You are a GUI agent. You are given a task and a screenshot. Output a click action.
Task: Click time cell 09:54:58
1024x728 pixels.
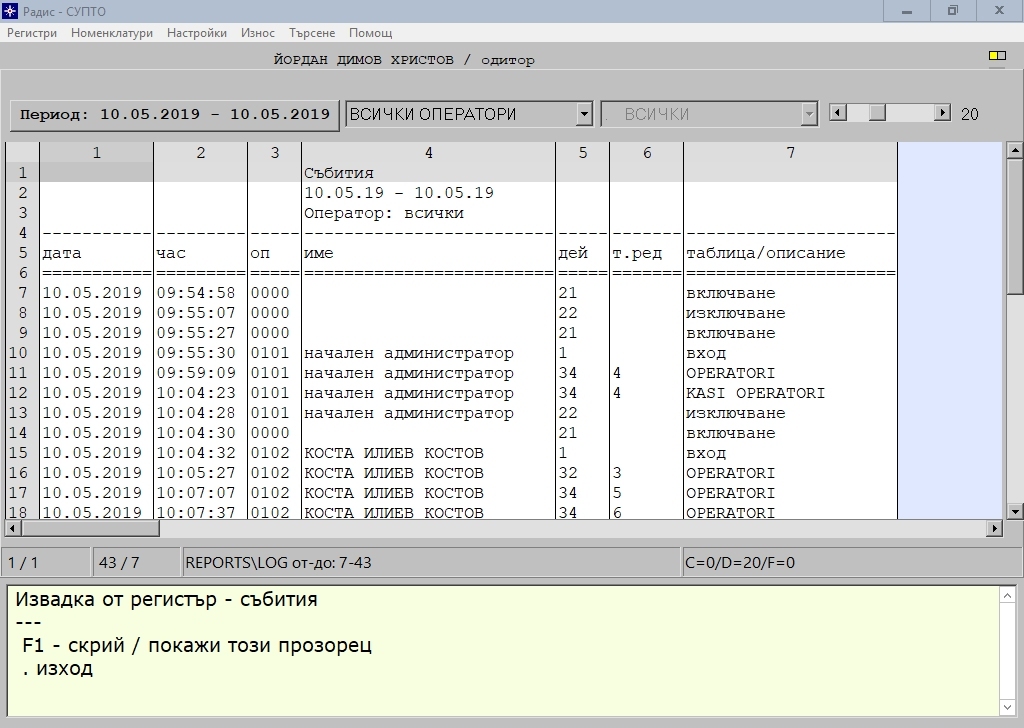point(200,293)
